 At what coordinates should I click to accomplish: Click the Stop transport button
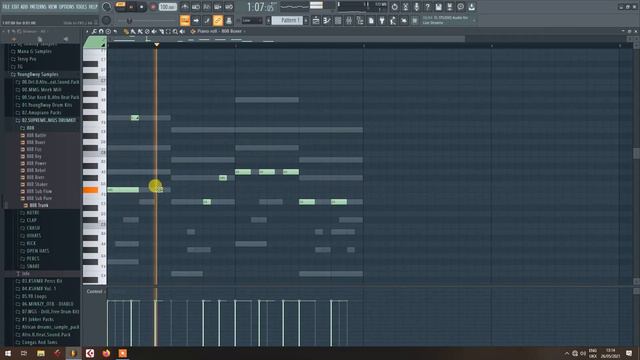point(142,7)
